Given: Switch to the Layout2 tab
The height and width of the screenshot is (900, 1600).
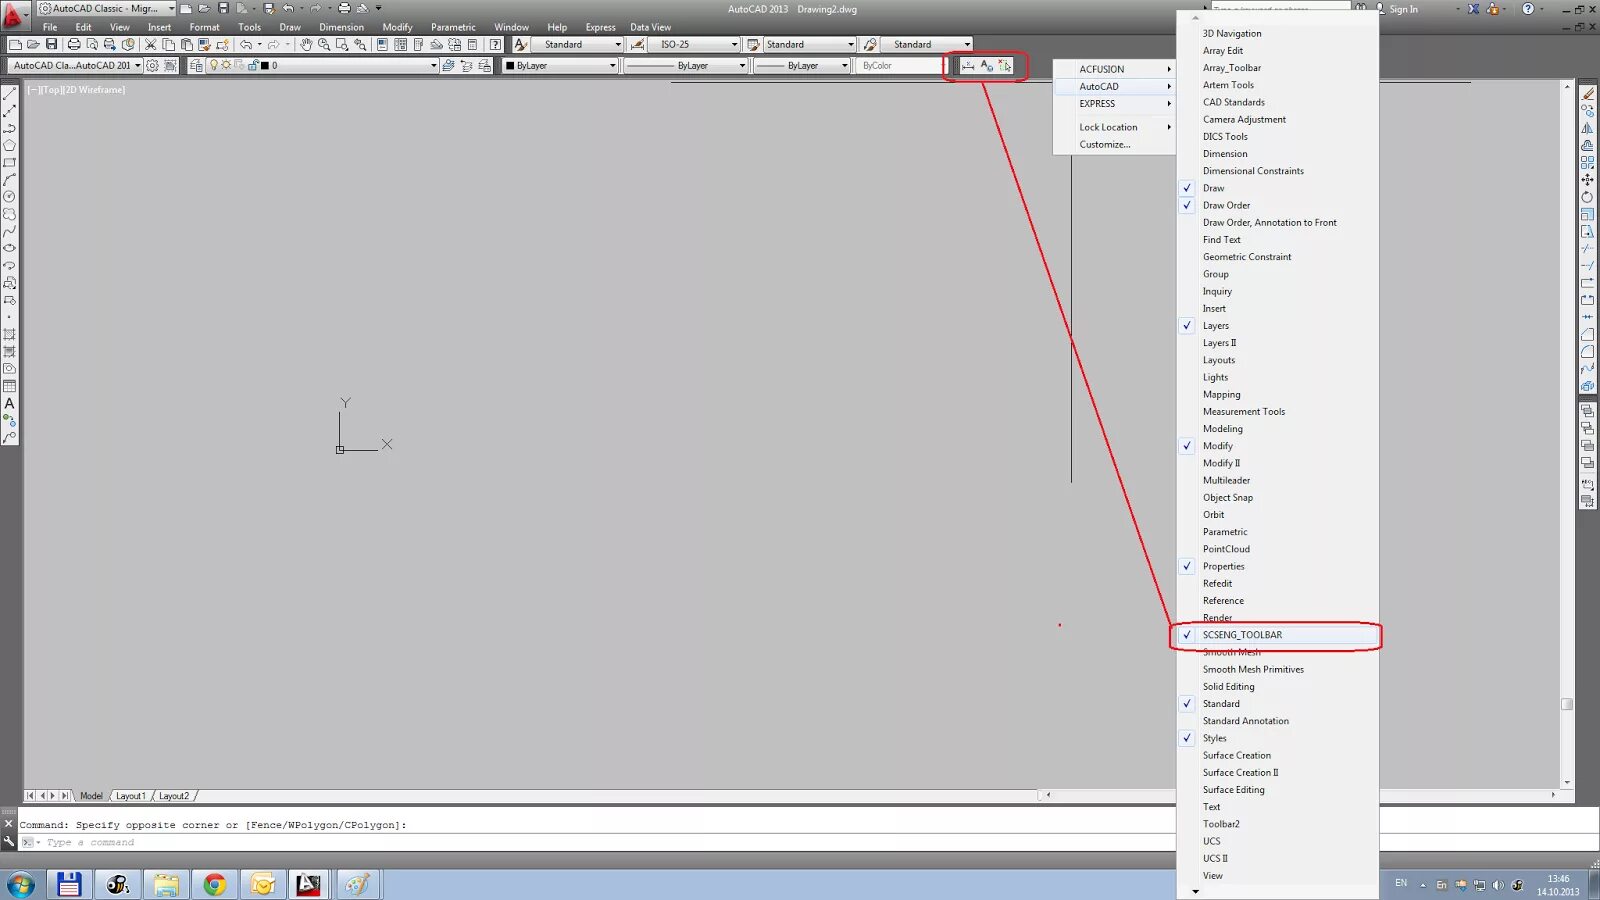Looking at the screenshot, I should tap(173, 796).
